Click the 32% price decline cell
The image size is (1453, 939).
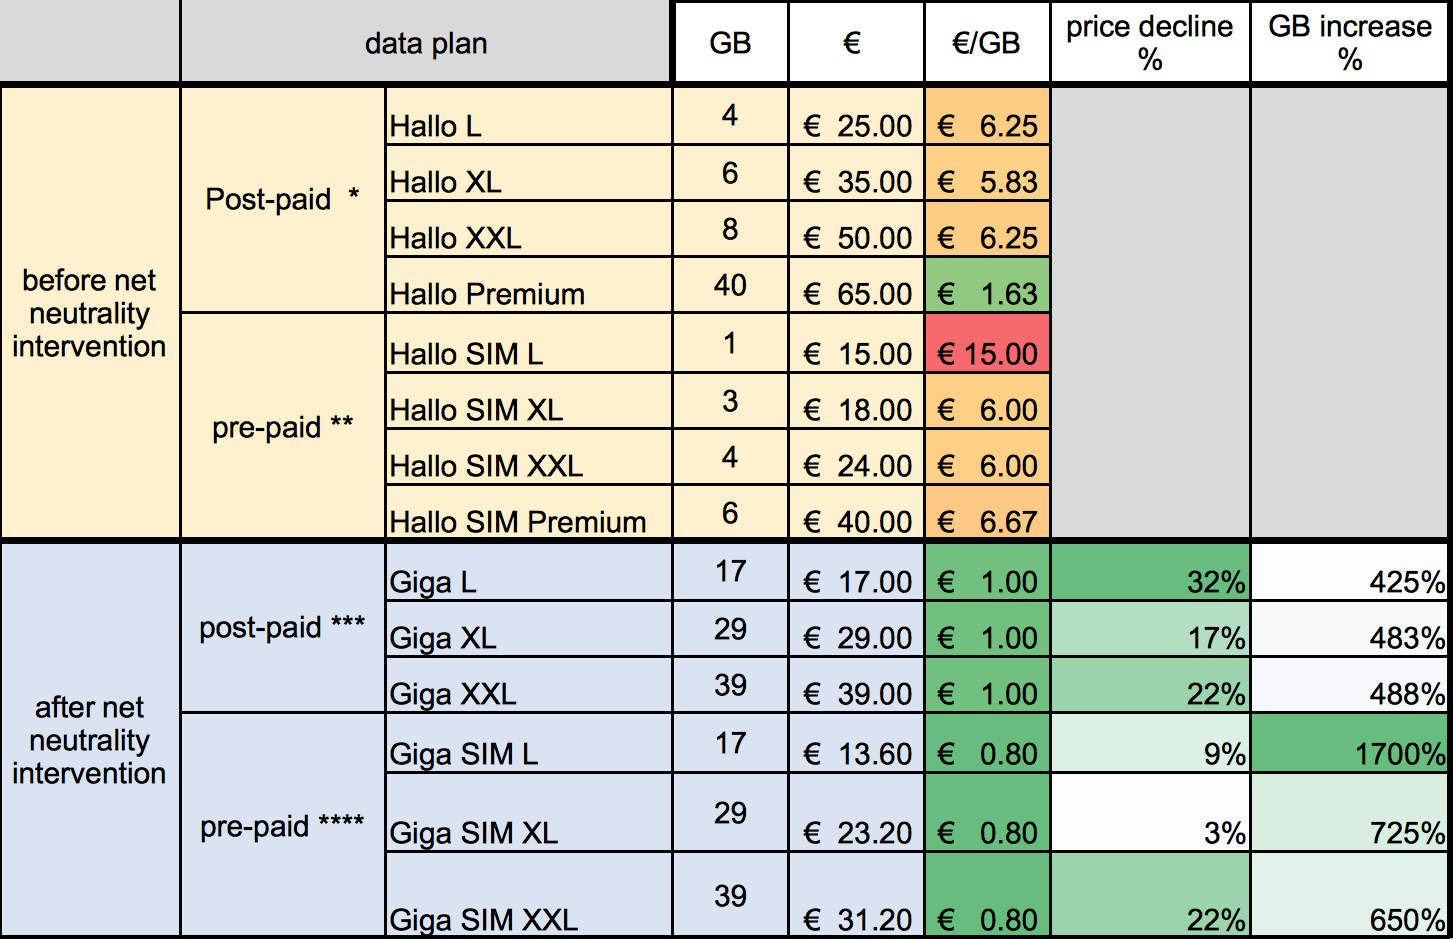[1150, 572]
